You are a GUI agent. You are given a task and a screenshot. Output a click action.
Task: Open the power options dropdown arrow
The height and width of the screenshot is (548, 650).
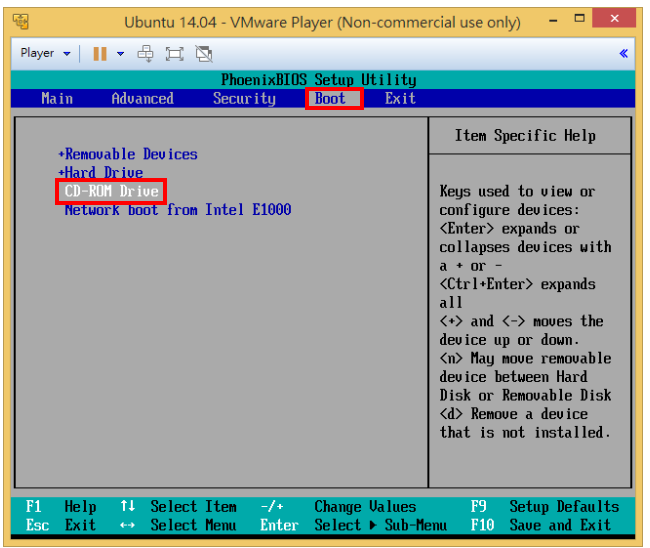(121, 53)
